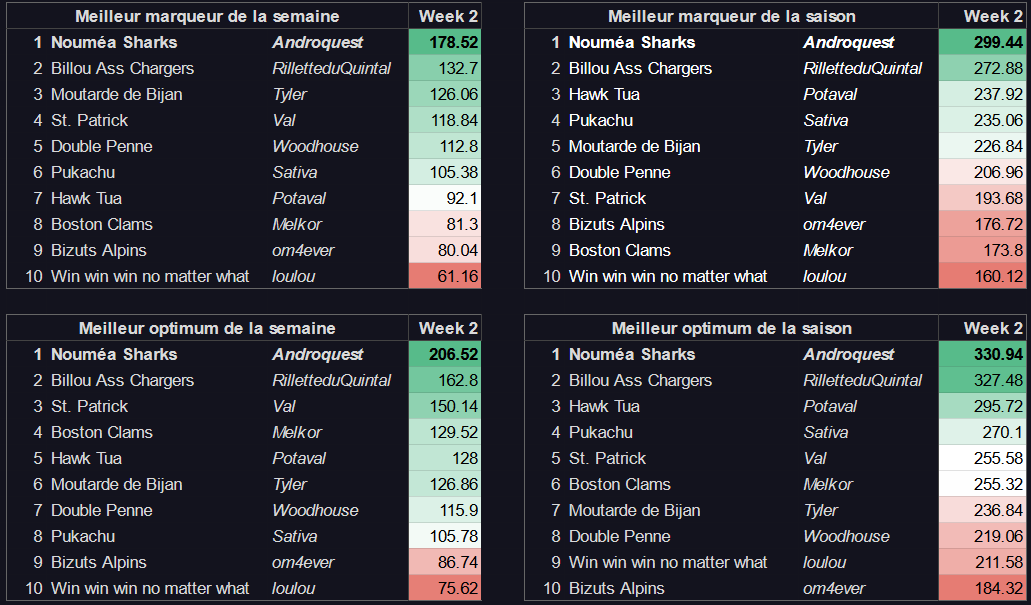Screen dimensions: 1031x605
Task: Click the Meilleur optimum de la semaine header
Action: point(207,328)
